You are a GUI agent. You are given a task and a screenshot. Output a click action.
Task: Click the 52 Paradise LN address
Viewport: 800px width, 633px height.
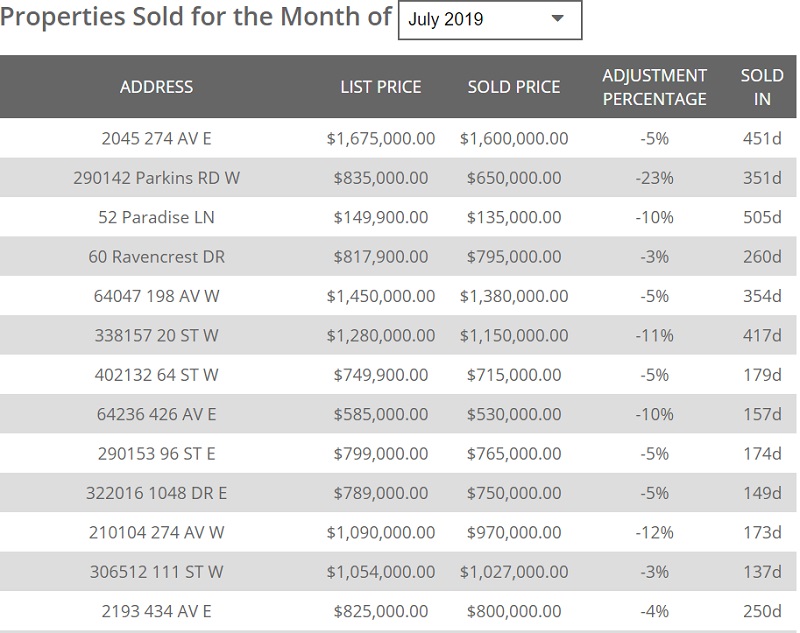(156, 217)
